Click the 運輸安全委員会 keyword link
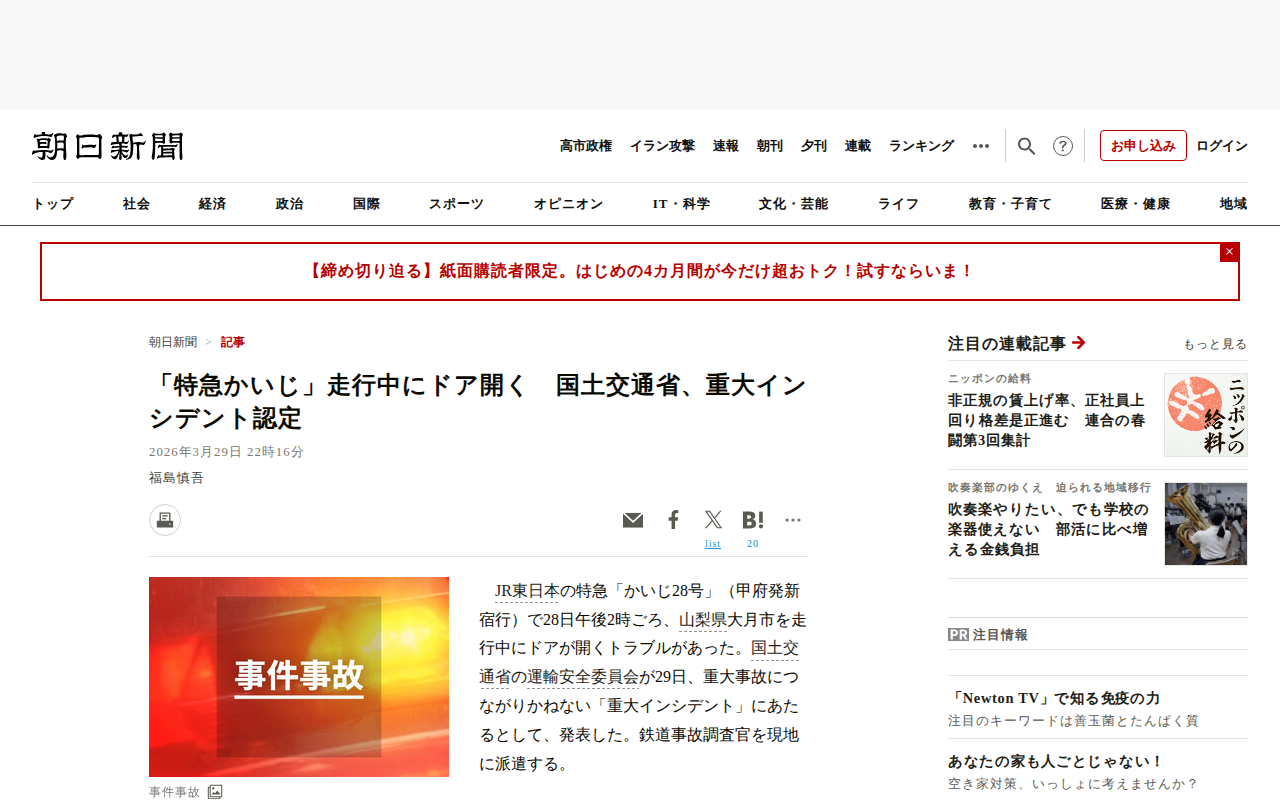 pos(583,678)
